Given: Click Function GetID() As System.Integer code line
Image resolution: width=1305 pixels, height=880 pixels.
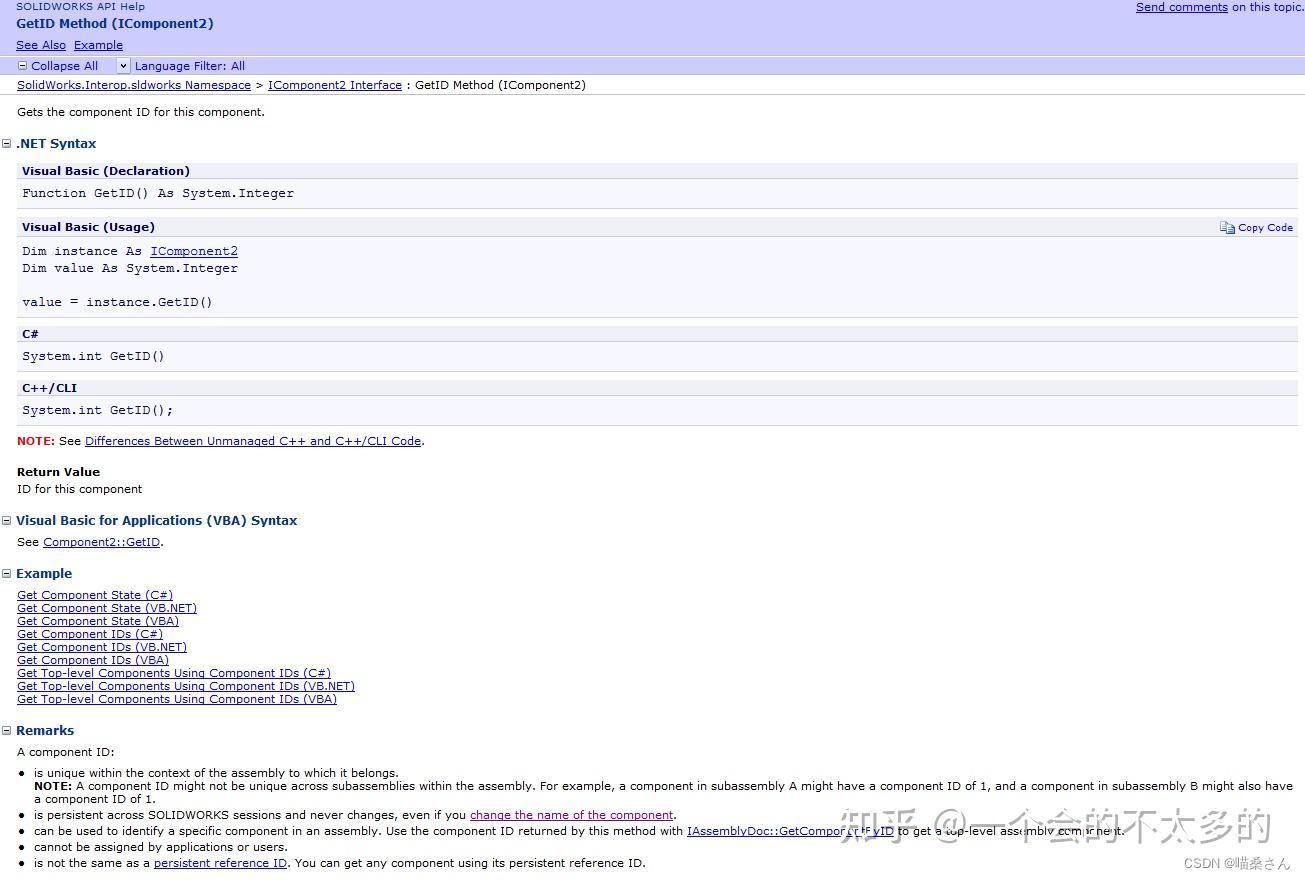Looking at the screenshot, I should 158,193.
